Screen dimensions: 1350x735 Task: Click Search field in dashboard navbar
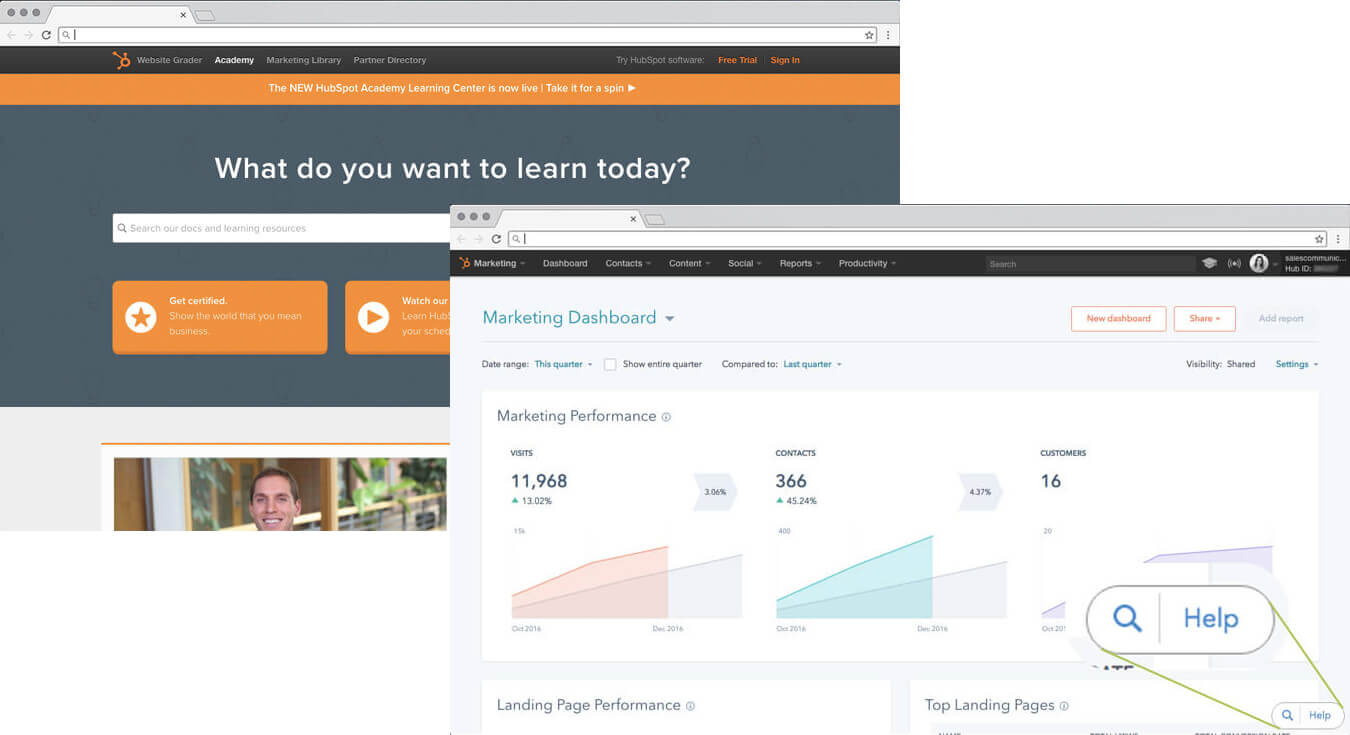(x=1090, y=264)
